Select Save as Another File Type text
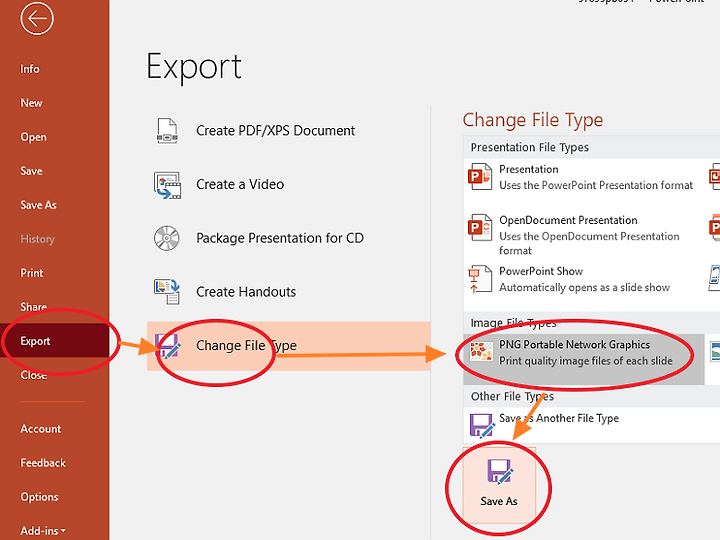The image size is (720, 540). click(559, 418)
